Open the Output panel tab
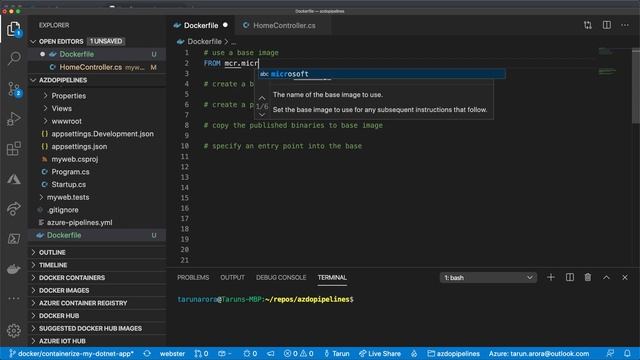640x360 pixels. point(232,277)
